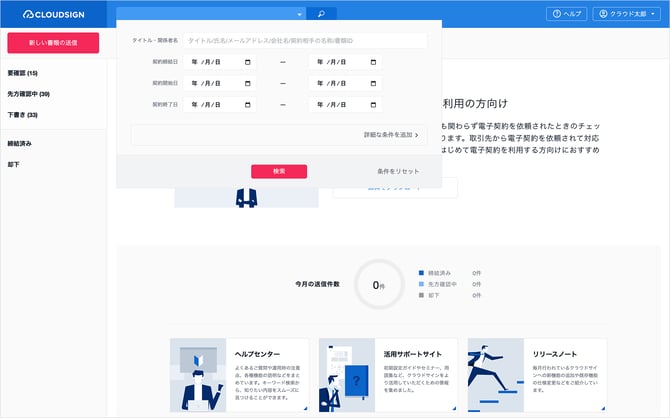Viewport: 670px width, 418px height.
Task: Open the クラウド太郎 user menu
Action: (628, 14)
